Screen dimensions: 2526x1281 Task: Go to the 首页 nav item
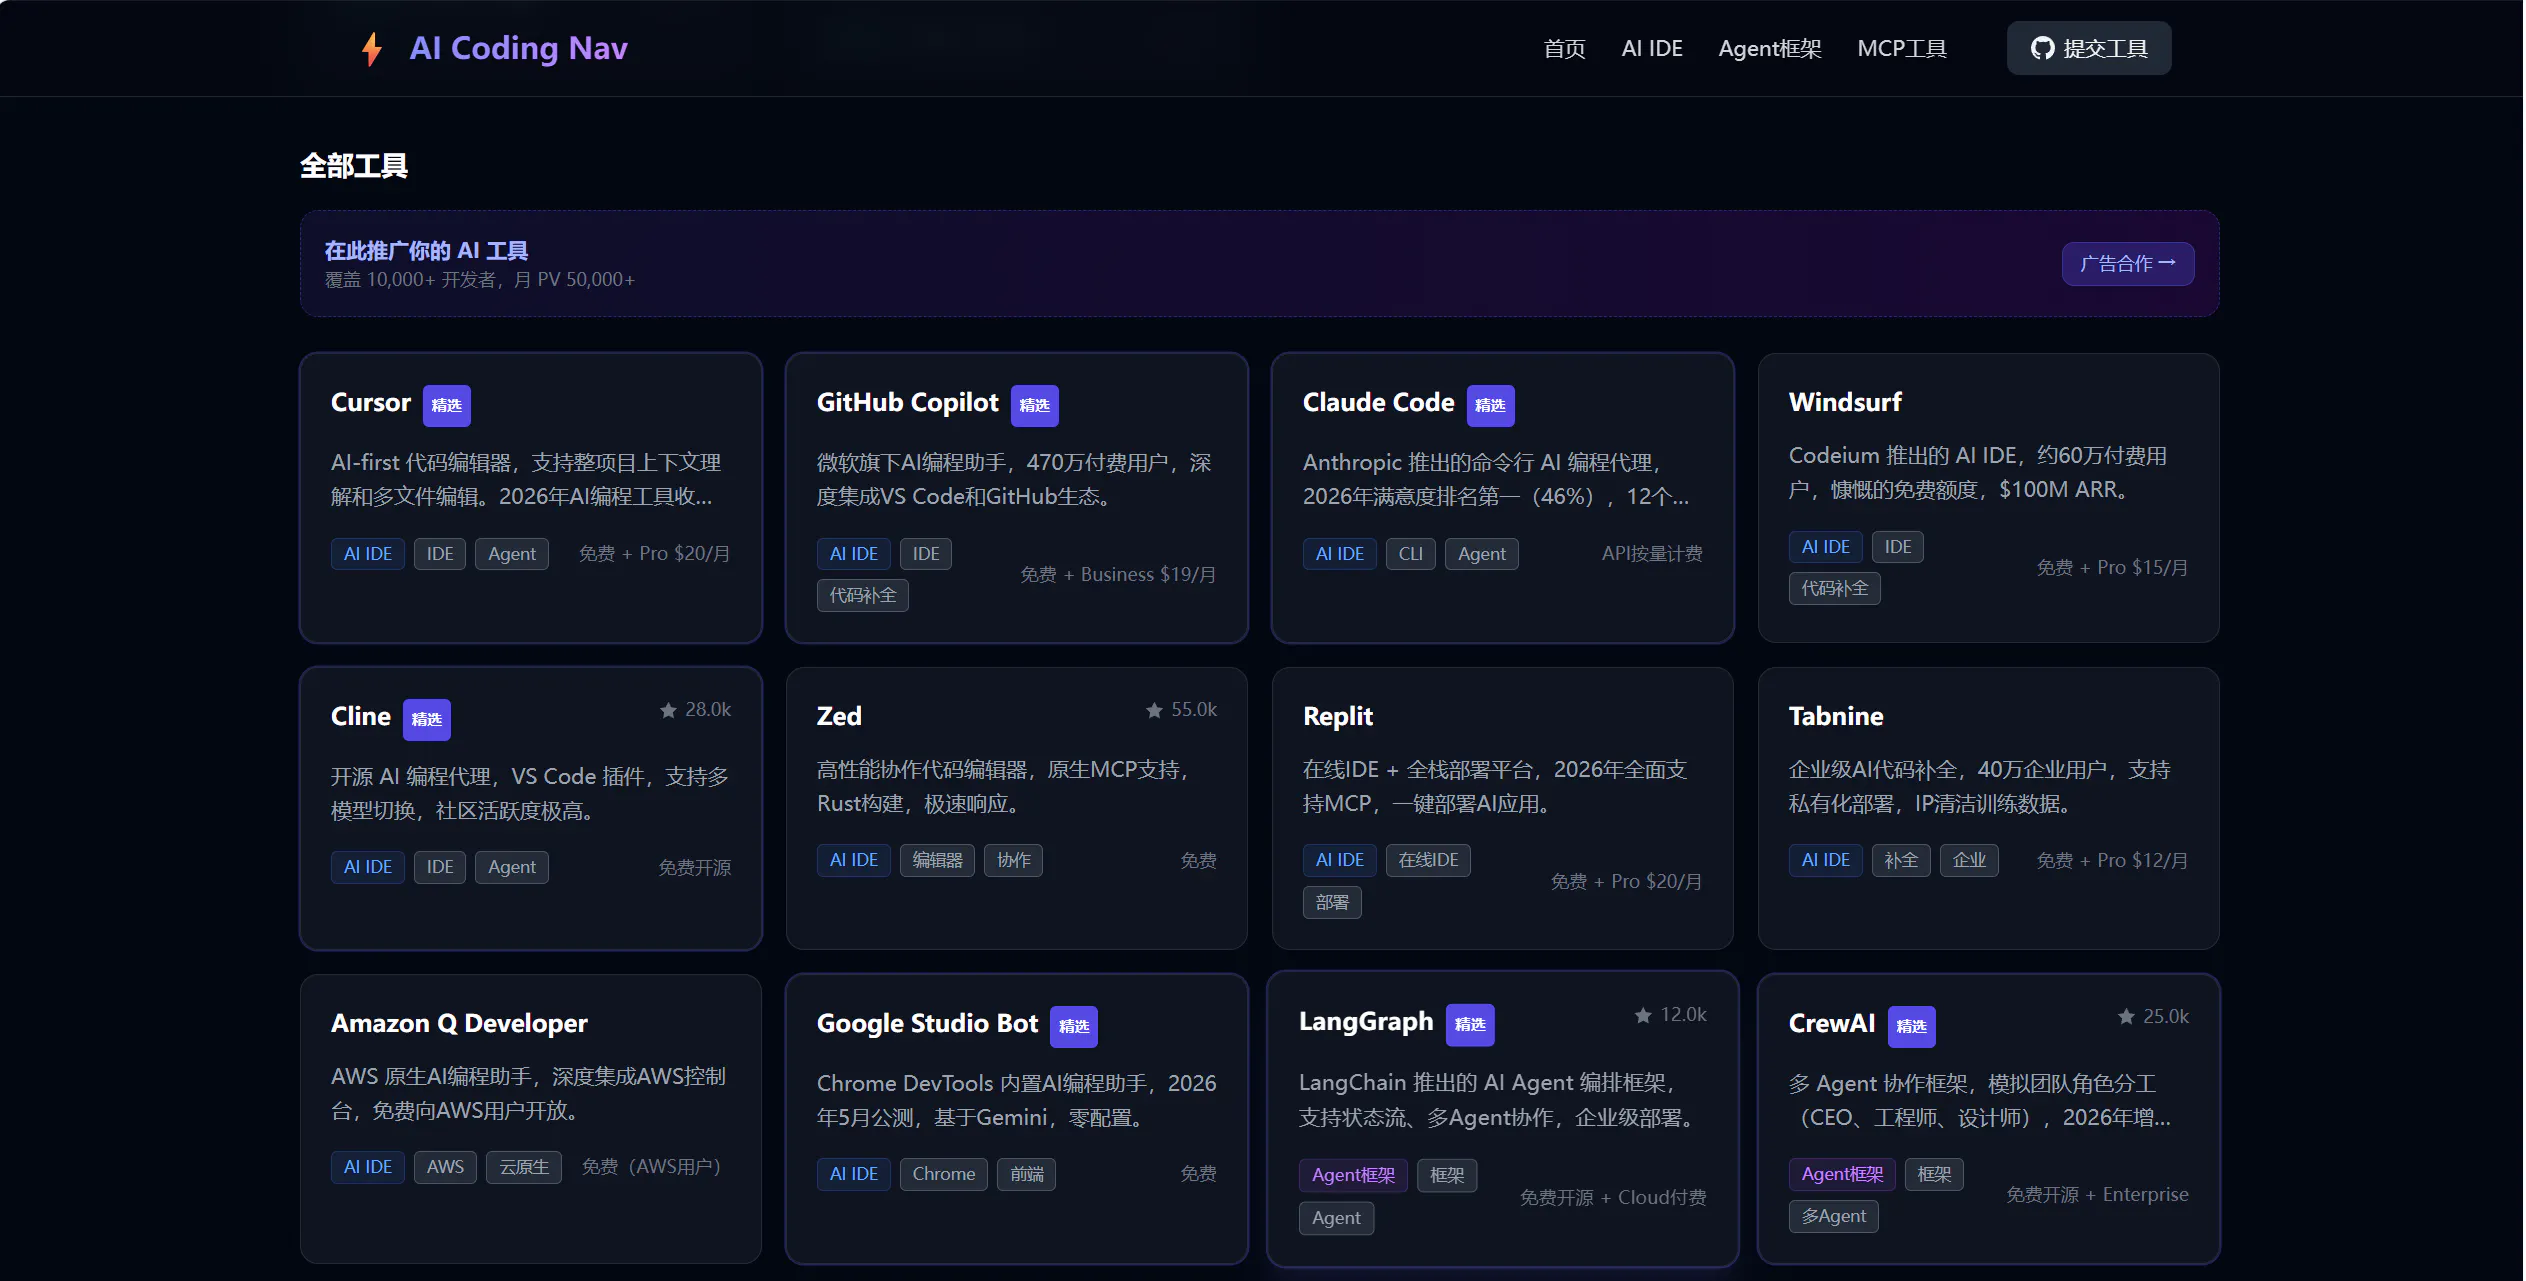(x=1564, y=48)
